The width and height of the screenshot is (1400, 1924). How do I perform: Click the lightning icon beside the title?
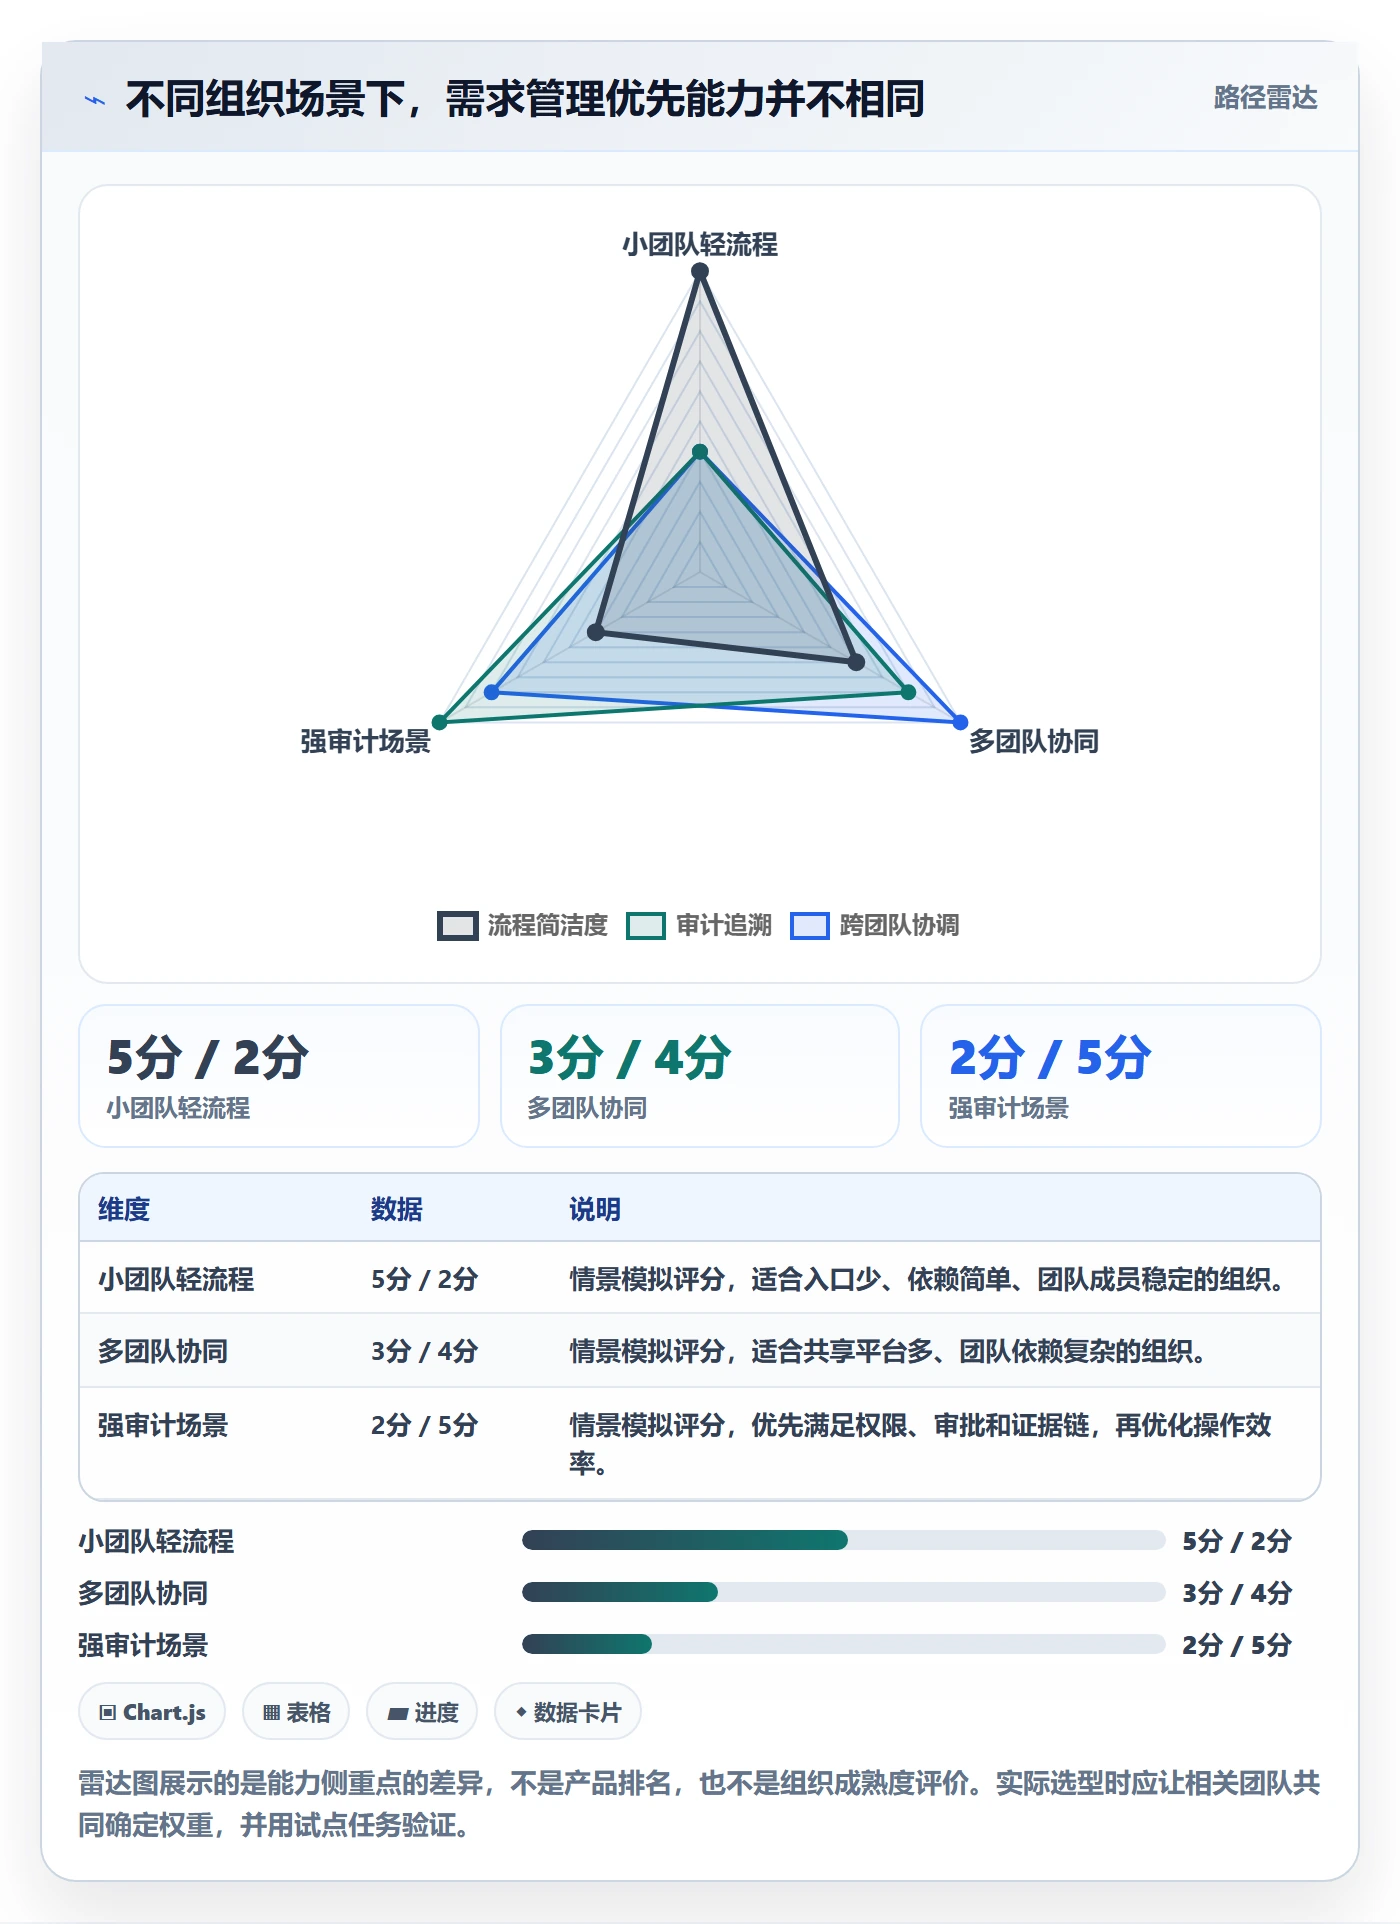coord(94,100)
